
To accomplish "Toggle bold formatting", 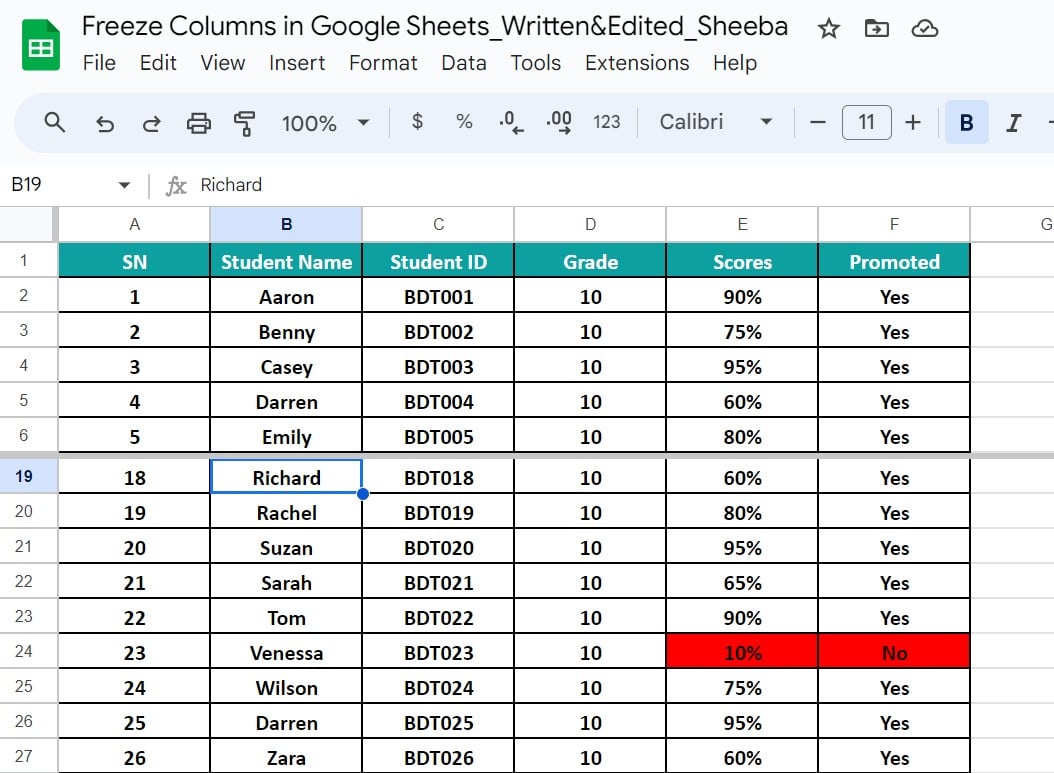I will click(x=966, y=123).
